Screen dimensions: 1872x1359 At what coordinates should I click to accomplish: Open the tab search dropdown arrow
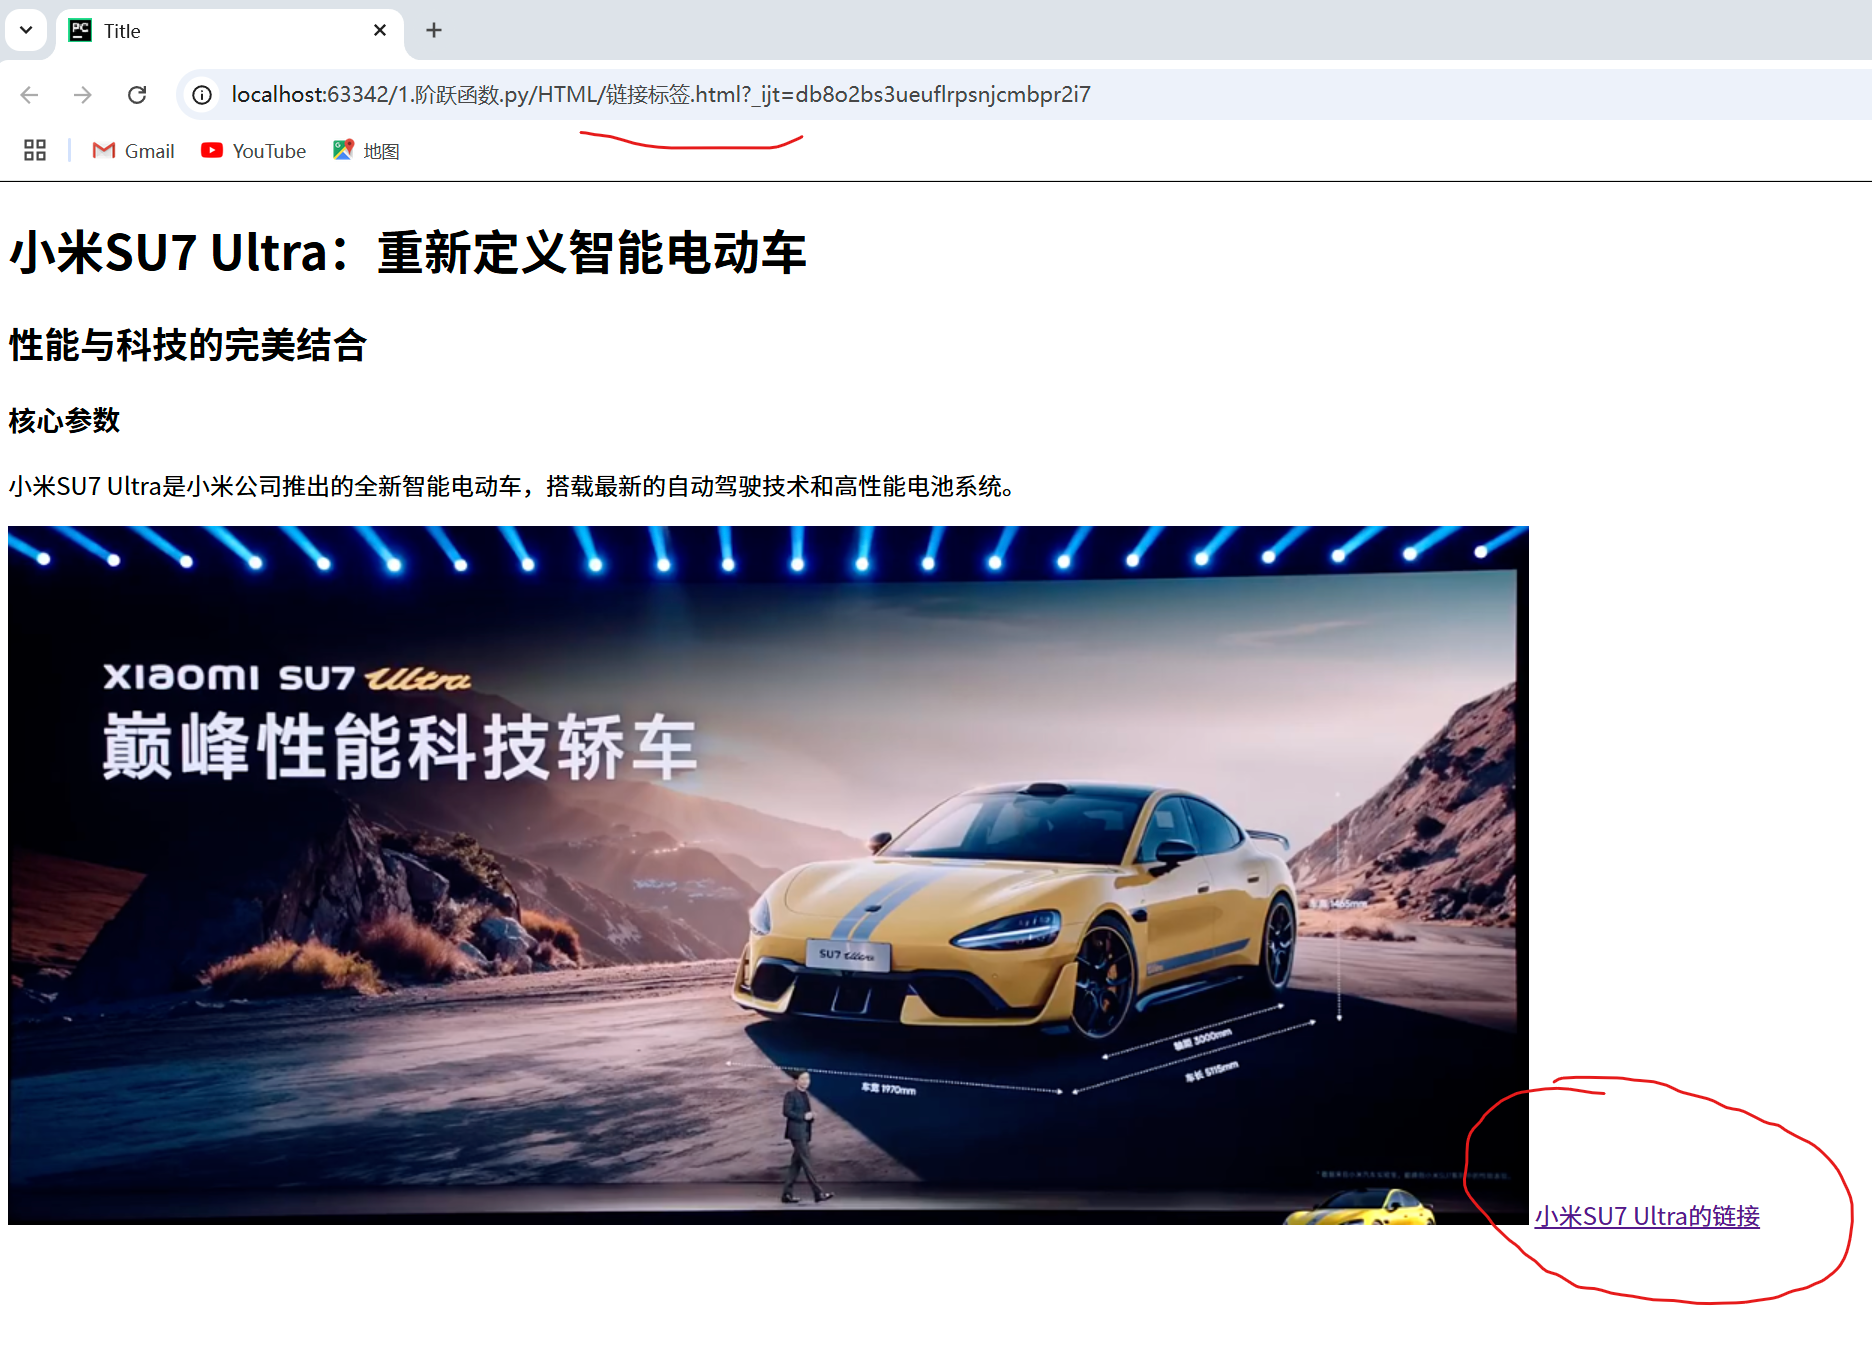coord(26,30)
